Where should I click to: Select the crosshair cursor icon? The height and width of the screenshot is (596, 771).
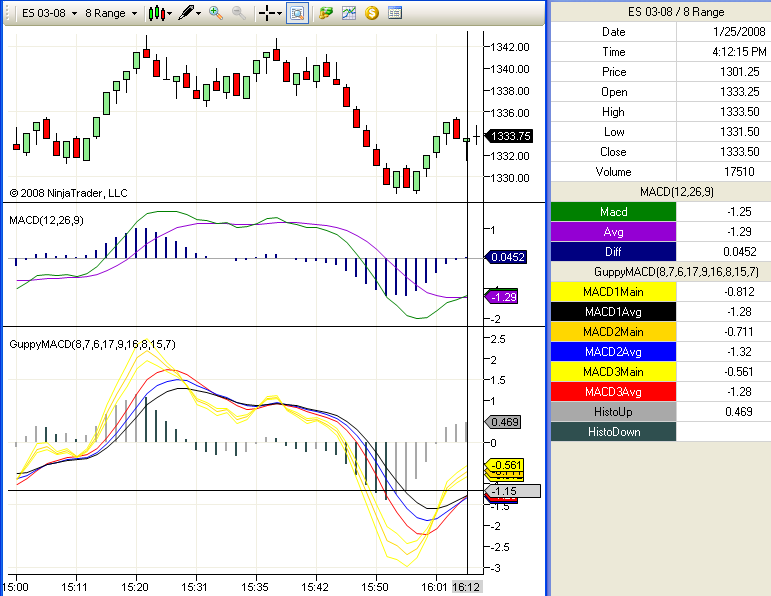pyautogui.click(x=267, y=13)
